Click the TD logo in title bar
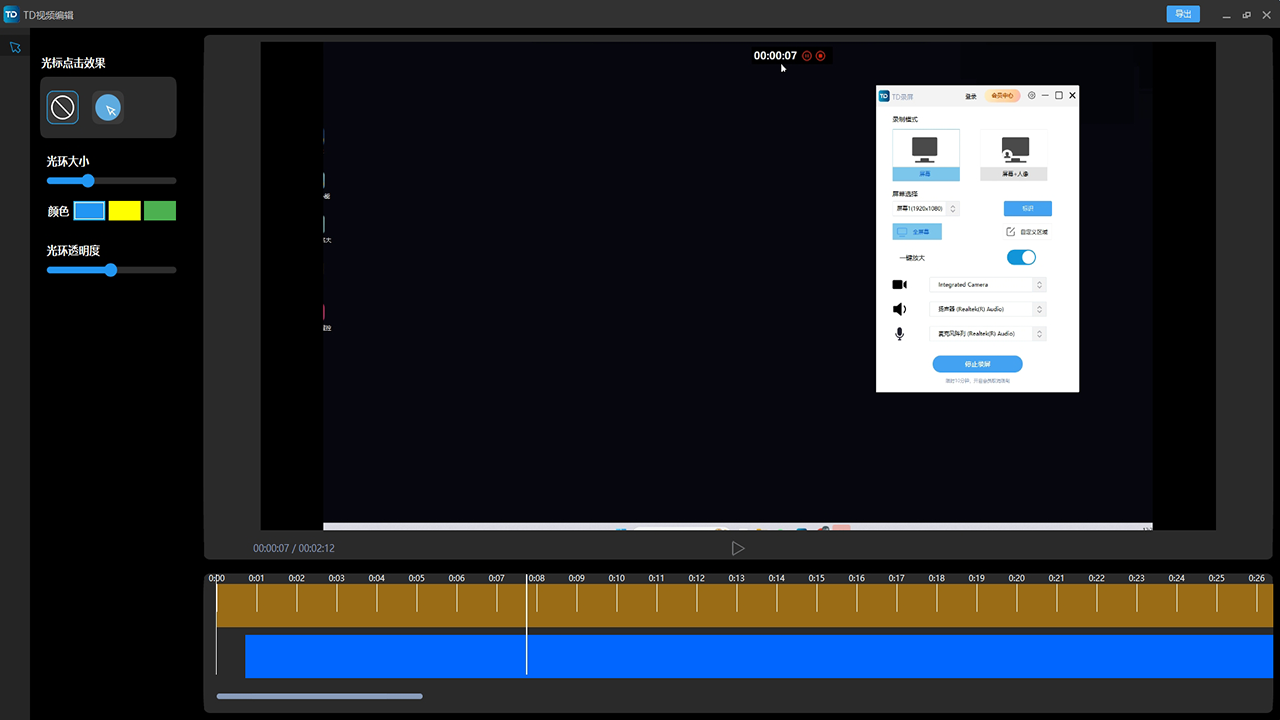Viewport: 1280px width, 720px height. [x=11, y=15]
